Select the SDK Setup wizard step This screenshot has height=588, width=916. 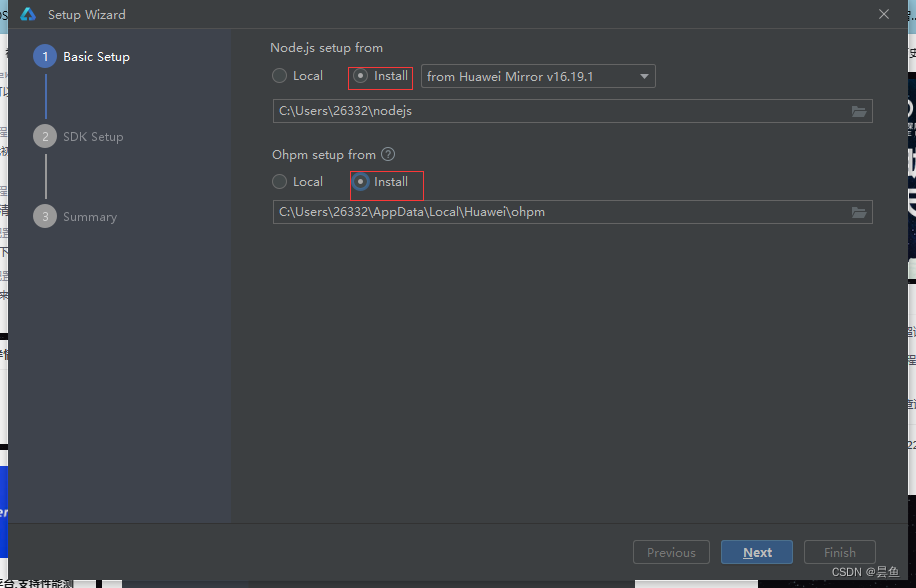click(79, 137)
